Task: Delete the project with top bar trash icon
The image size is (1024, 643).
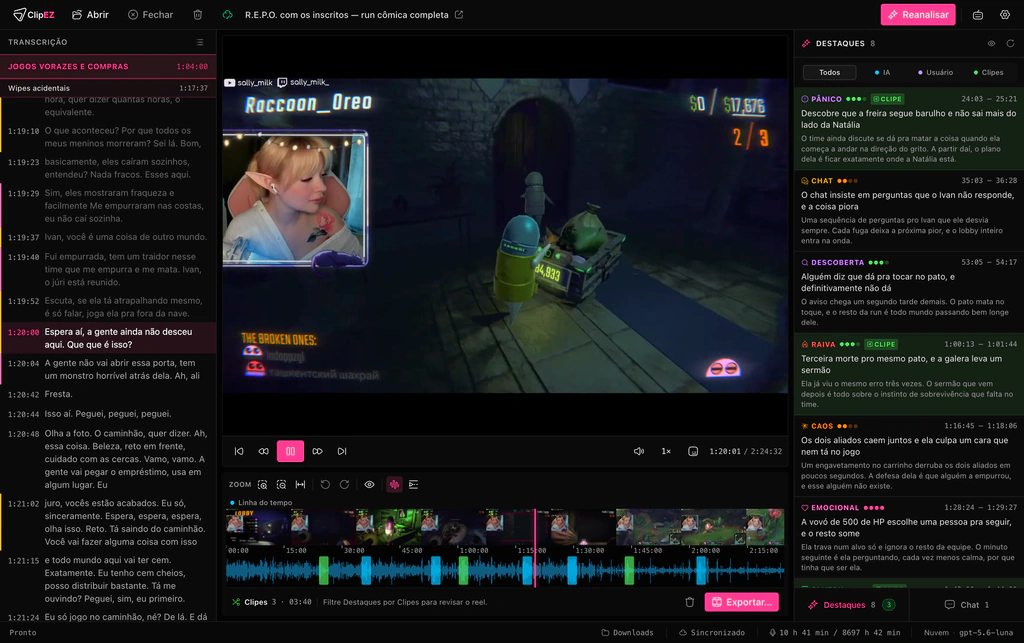Action: click(198, 14)
